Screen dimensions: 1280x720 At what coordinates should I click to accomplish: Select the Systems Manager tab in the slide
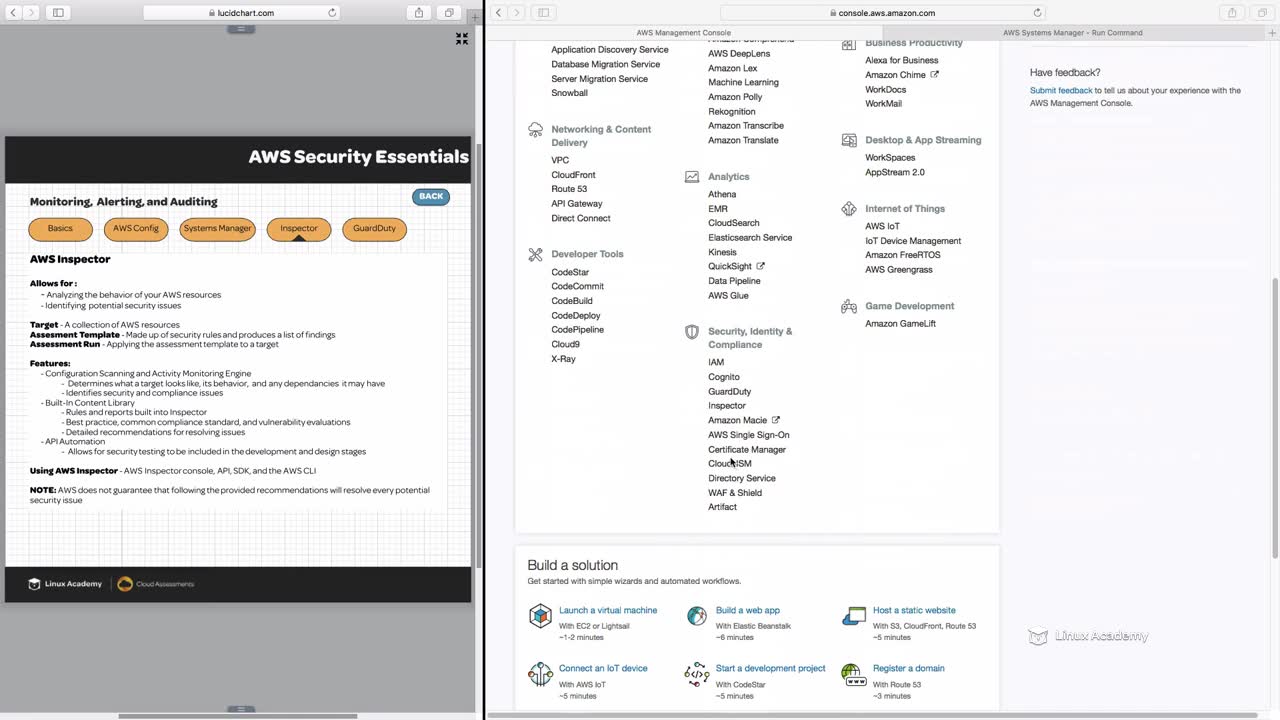(218, 229)
